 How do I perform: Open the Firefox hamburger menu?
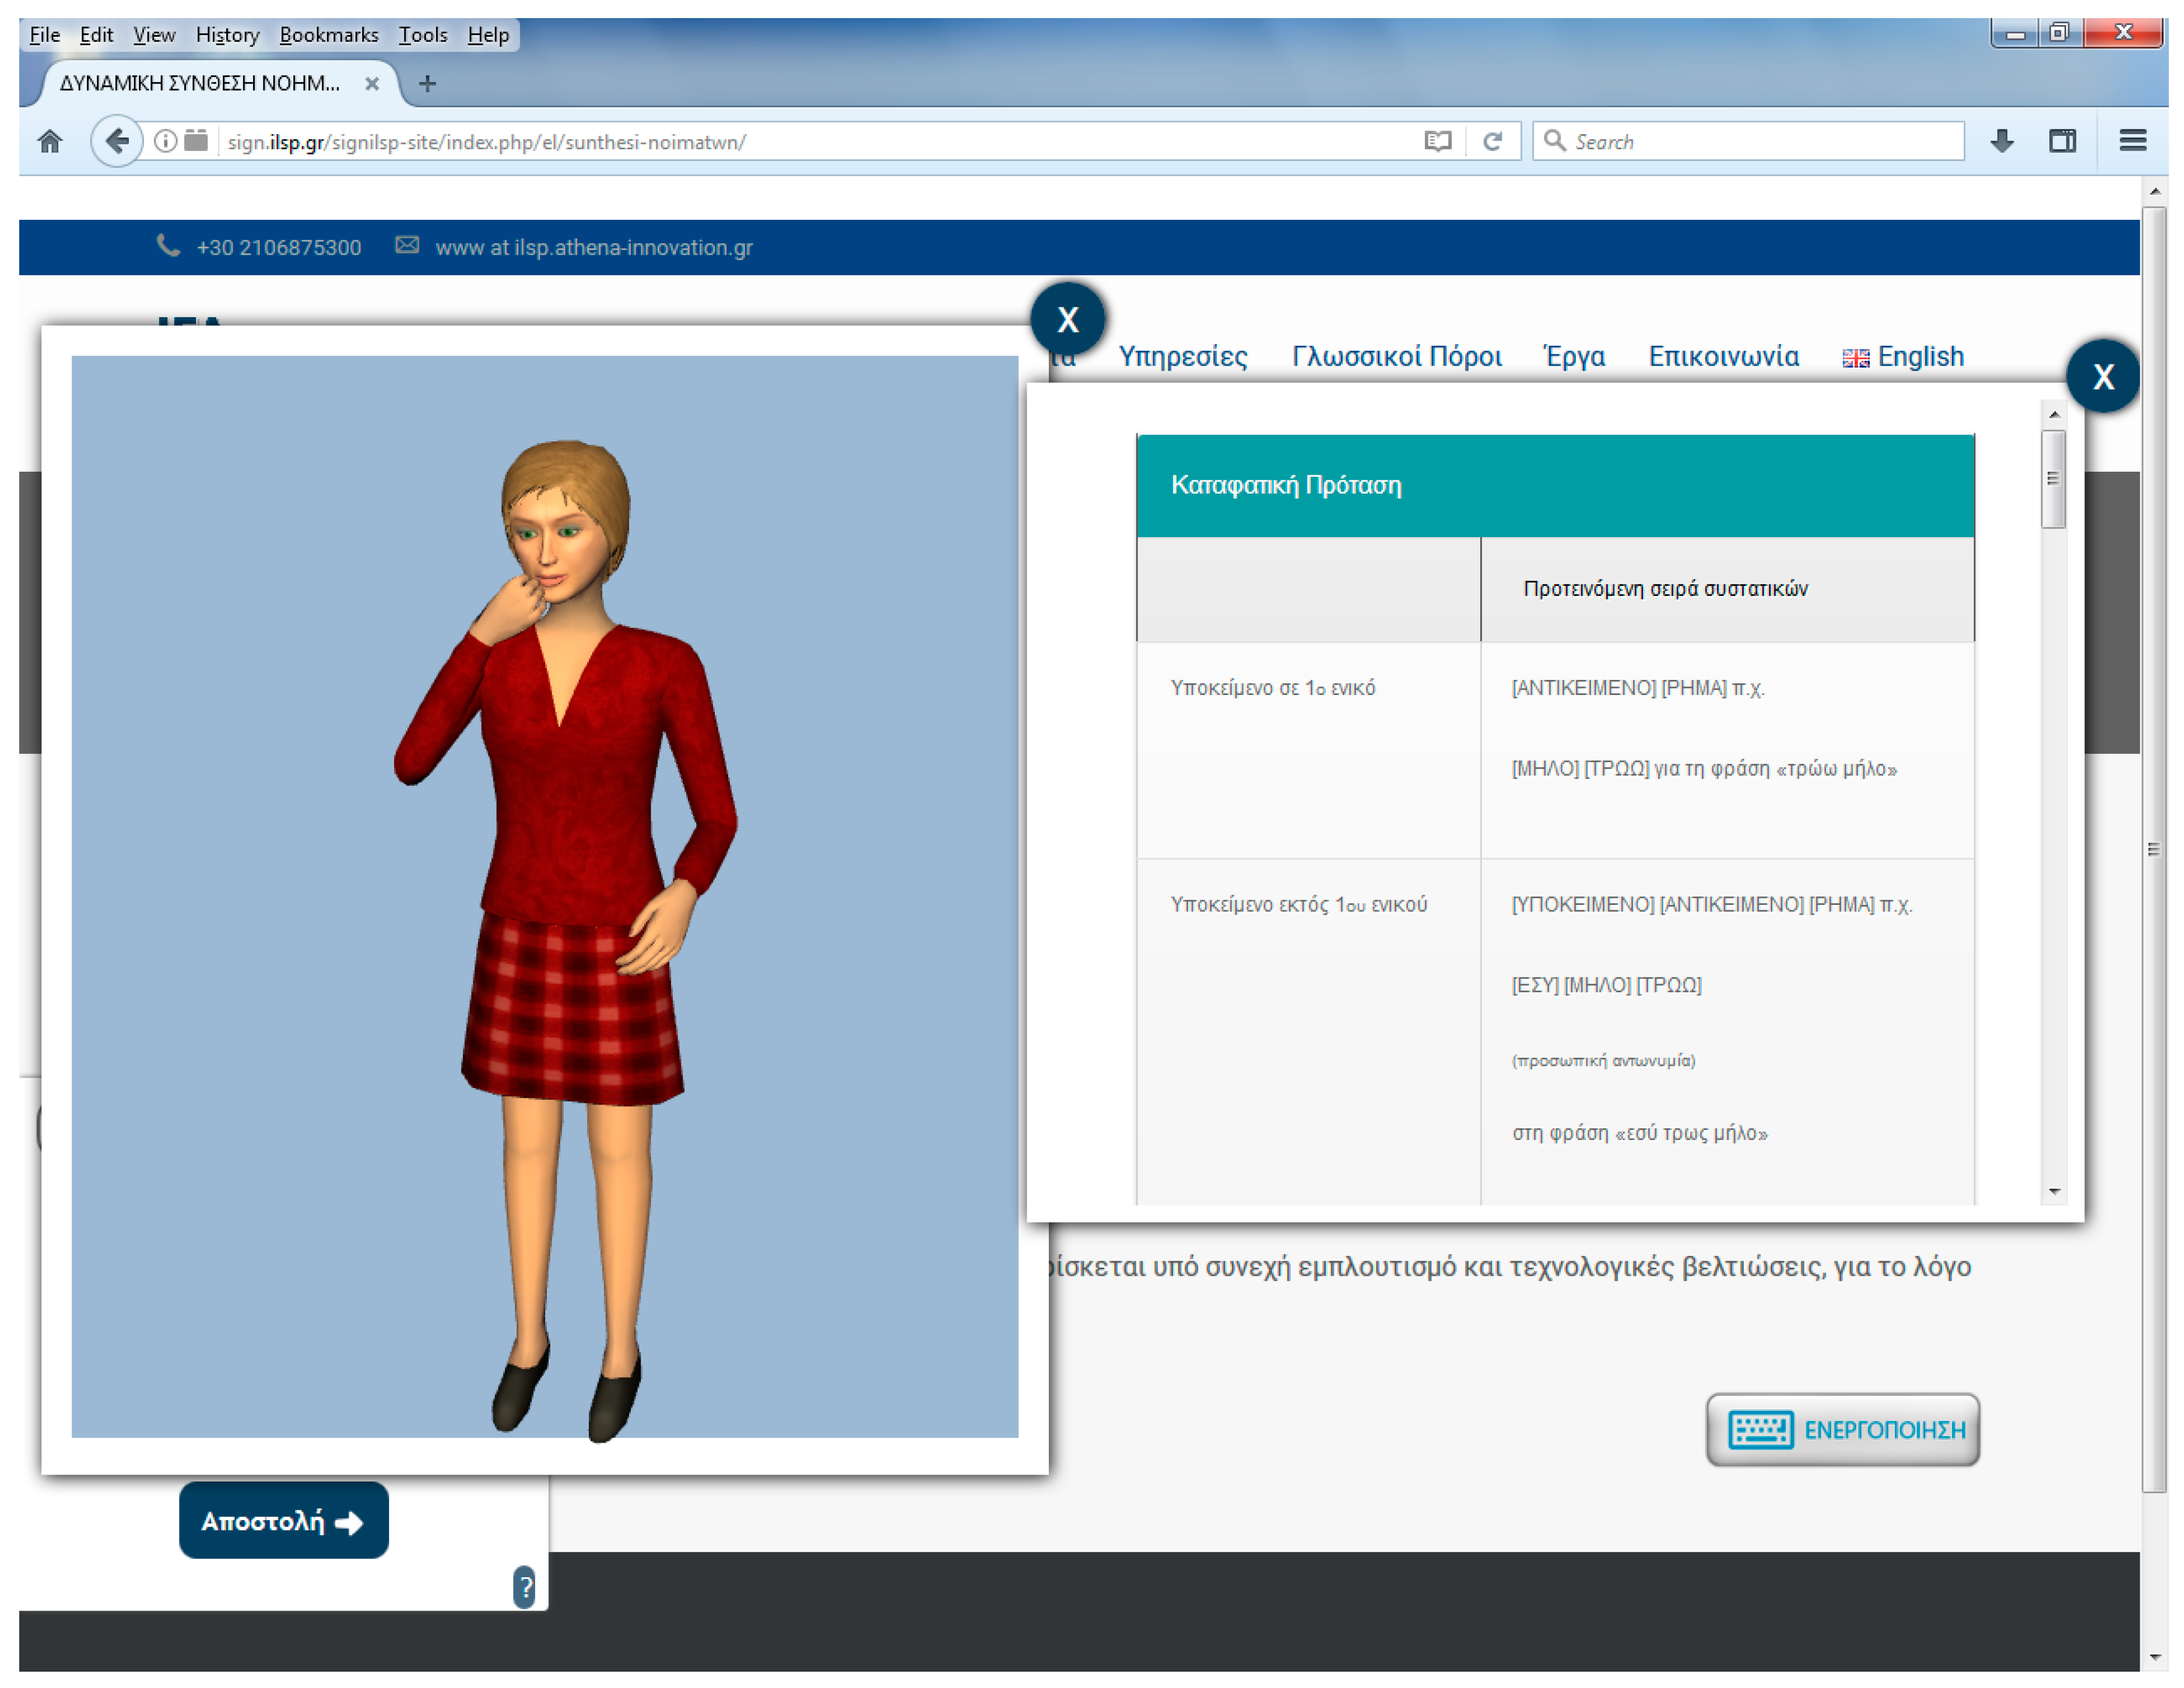[2132, 141]
